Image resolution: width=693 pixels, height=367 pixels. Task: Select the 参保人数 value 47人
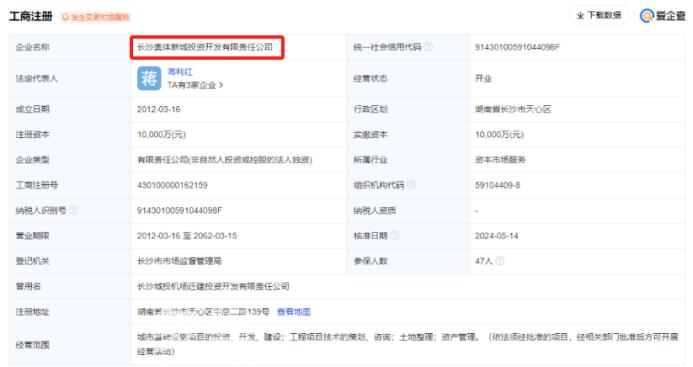484,261
